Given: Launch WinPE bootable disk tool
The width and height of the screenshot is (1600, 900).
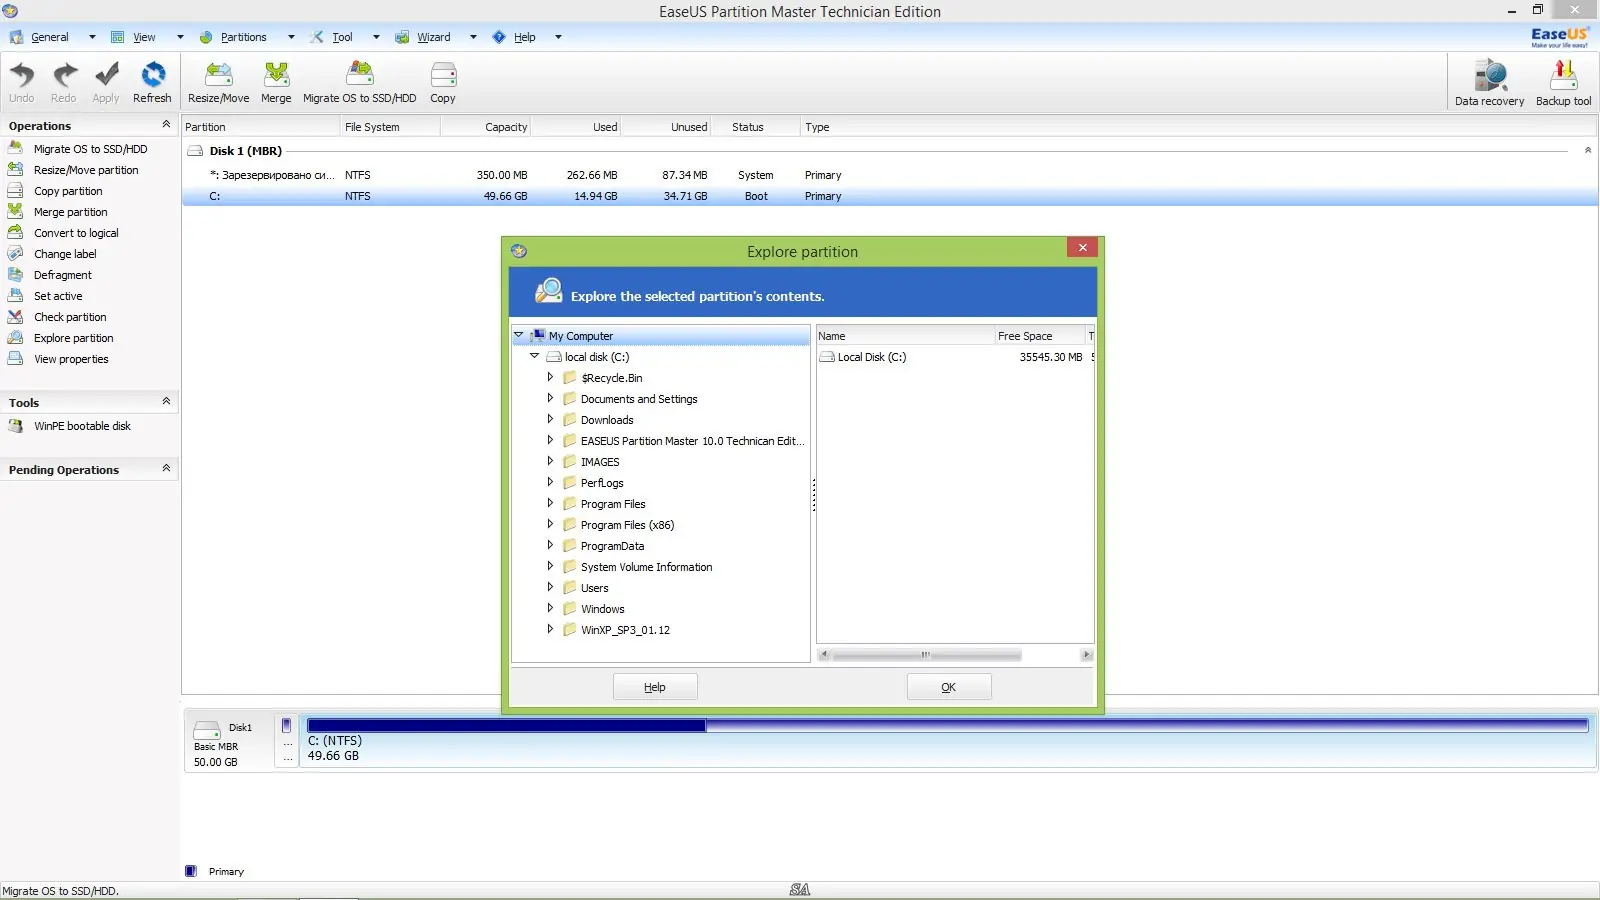Looking at the screenshot, I should (x=82, y=426).
